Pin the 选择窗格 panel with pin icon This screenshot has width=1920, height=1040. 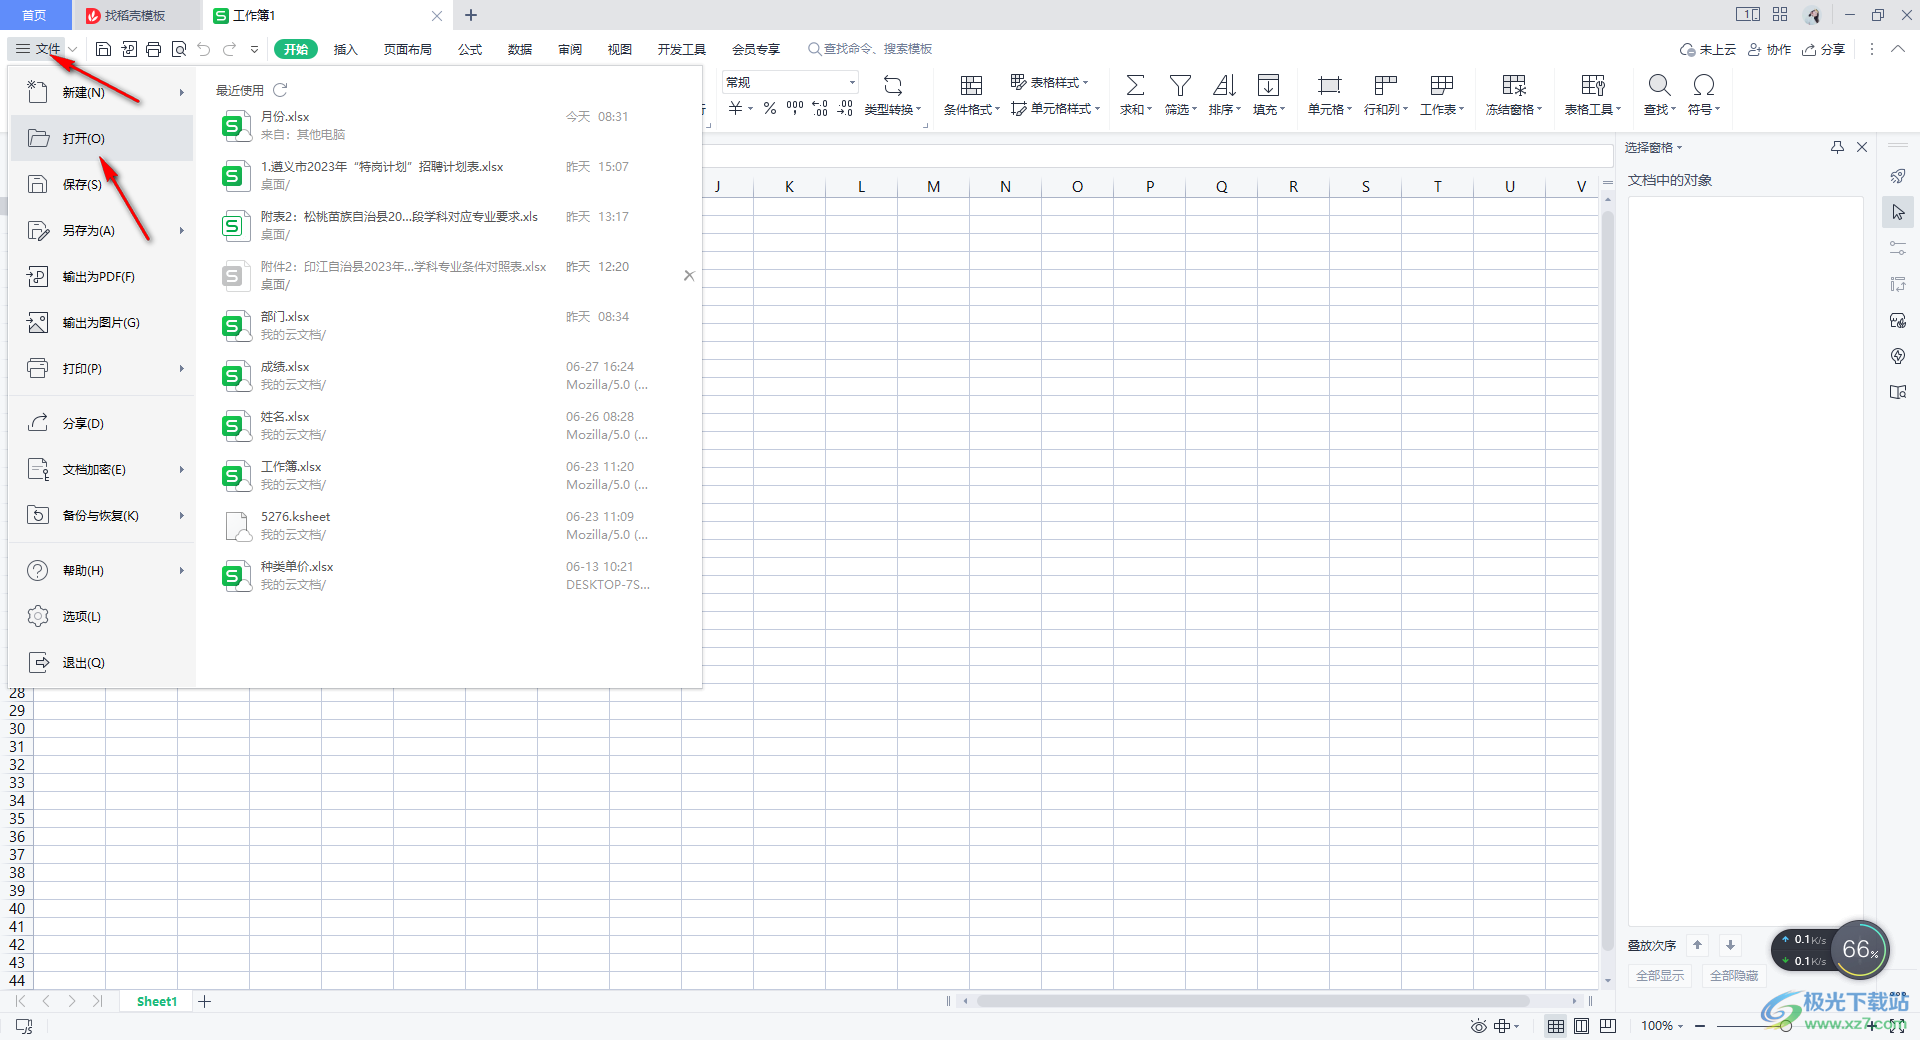pyautogui.click(x=1837, y=147)
